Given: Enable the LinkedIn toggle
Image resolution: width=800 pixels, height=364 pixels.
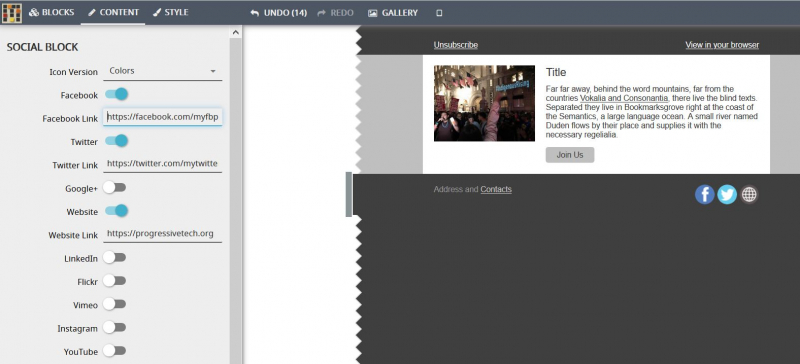Looking at the screenshot, I should click(114, 257).
